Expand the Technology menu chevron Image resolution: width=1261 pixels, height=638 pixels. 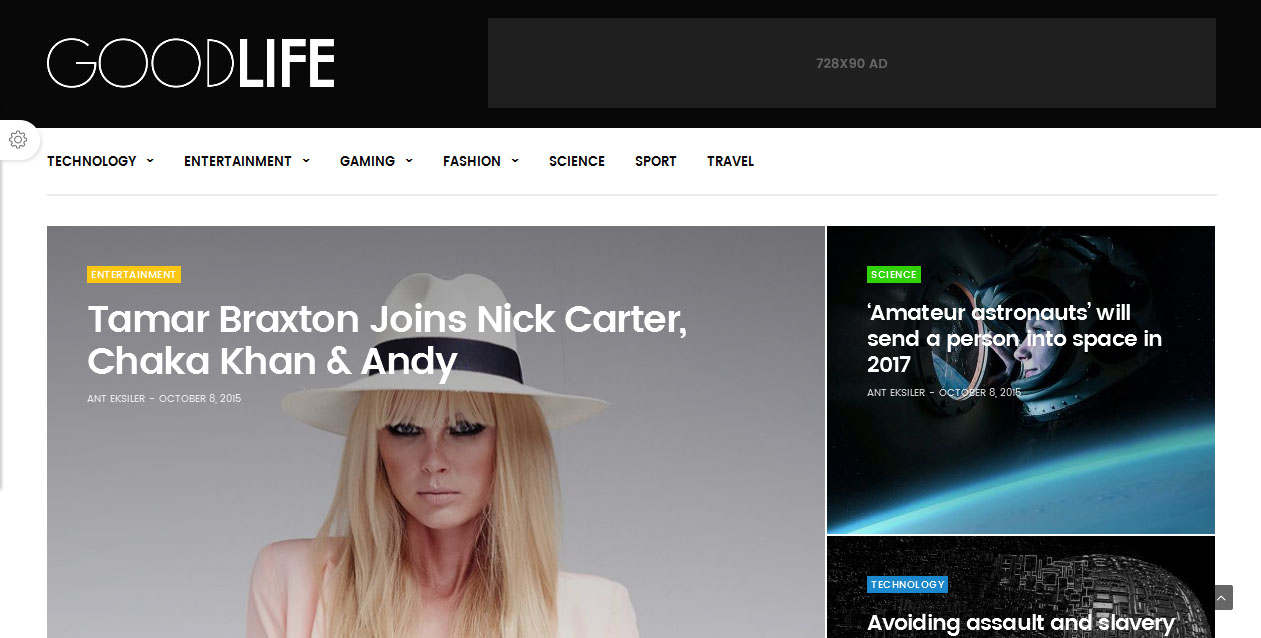click(150, 161)
